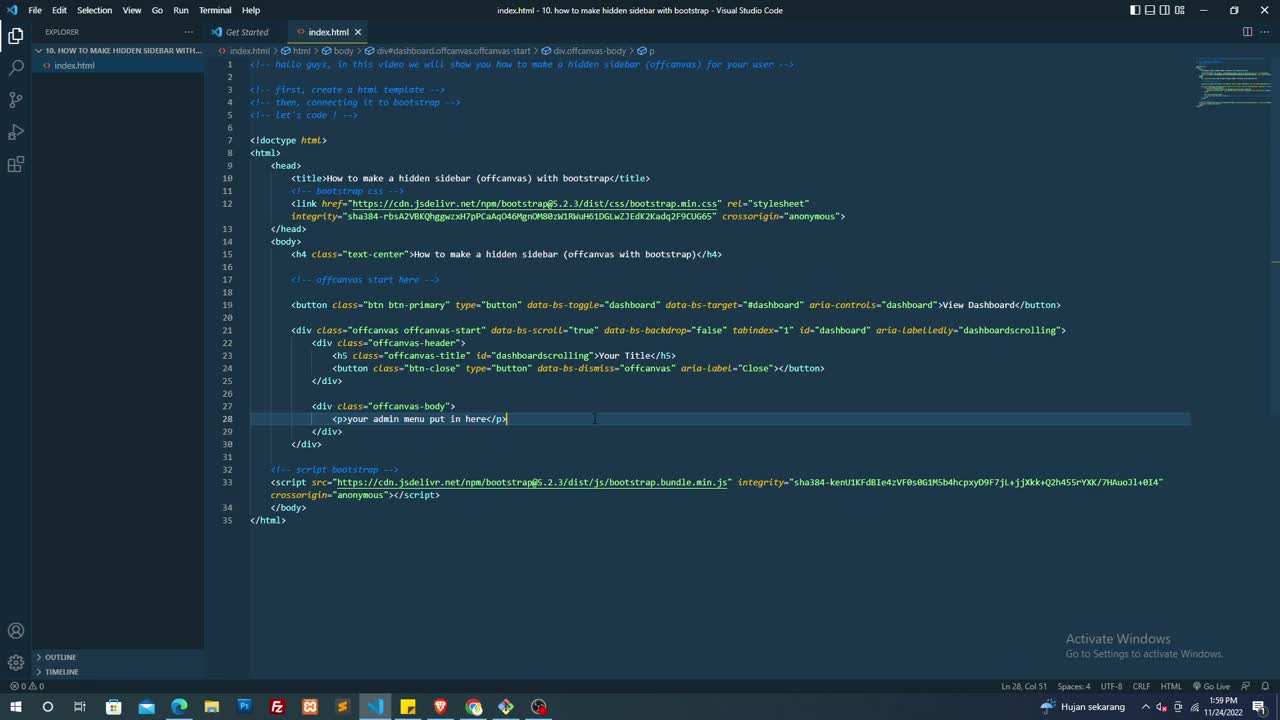The image size is (1280, 720).
Task: Expand the Timeline section
Action: [x=119, y=672]
